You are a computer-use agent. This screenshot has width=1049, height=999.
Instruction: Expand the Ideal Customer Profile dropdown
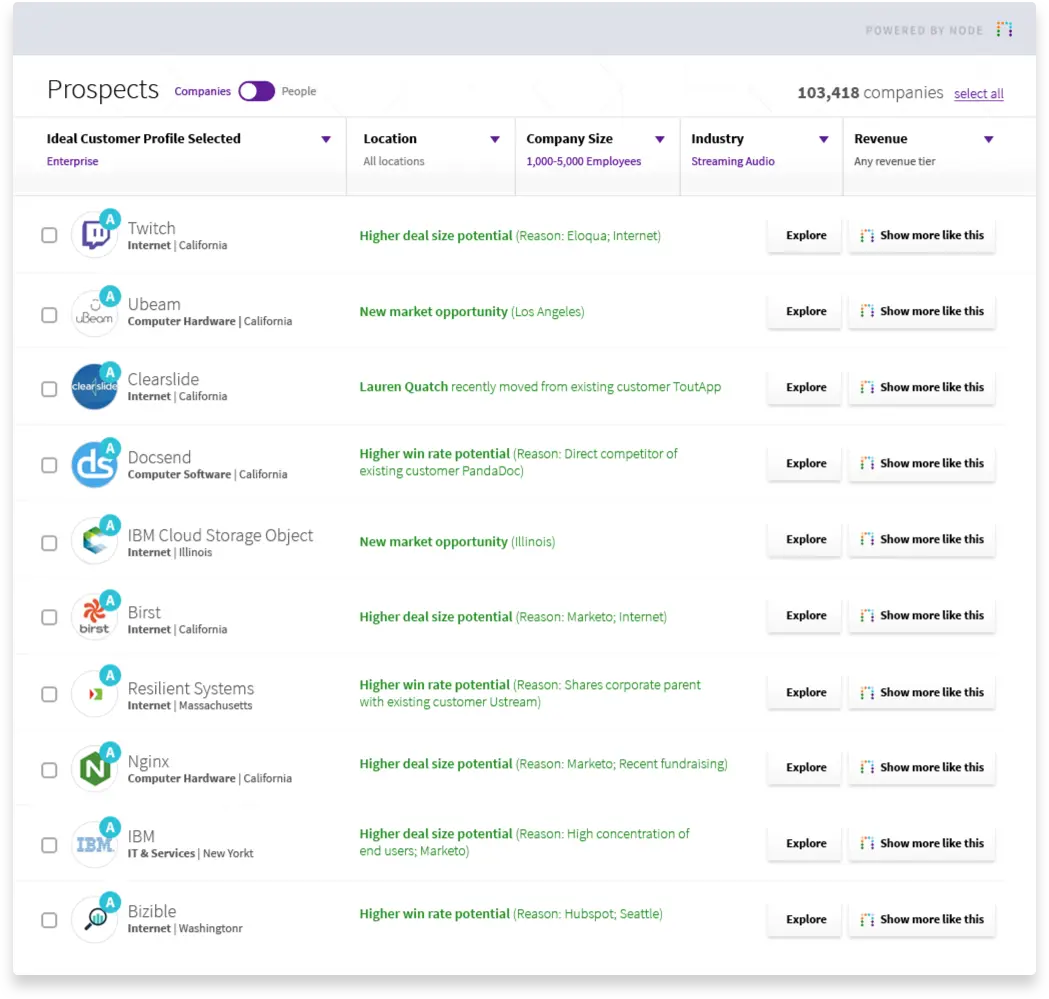(x=326, y=139)
